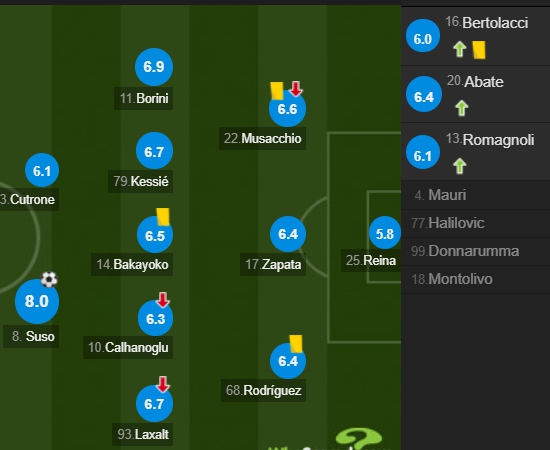The height and width of the screenshot is (450, 550).
Task: Click Bertolacci's yellow card in bench list
Action: point(479,50)
